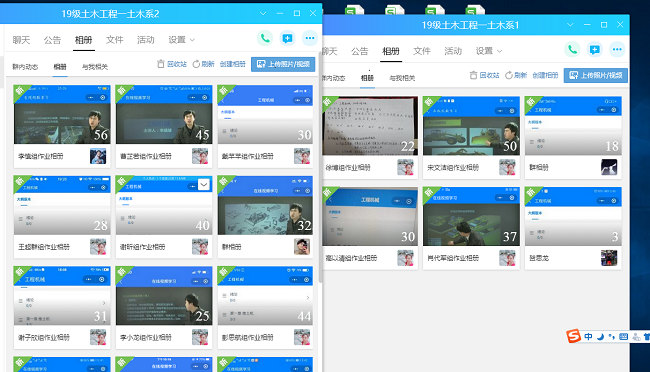Expand the 设置 dropdown in 土木系1 window

click(x=488, y=51)
